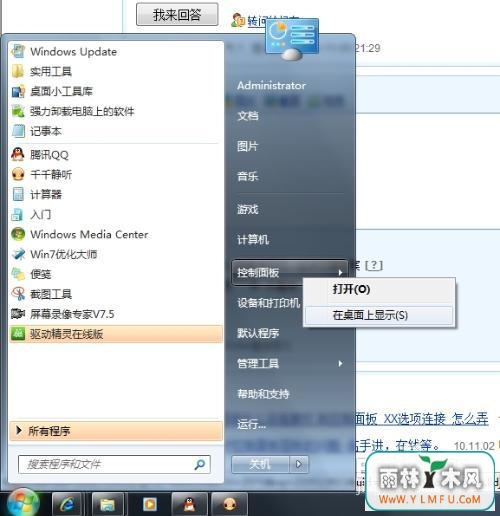Open 便笺 sticky notes icon
Screen dimensions: 500x516
pos(18,274)
